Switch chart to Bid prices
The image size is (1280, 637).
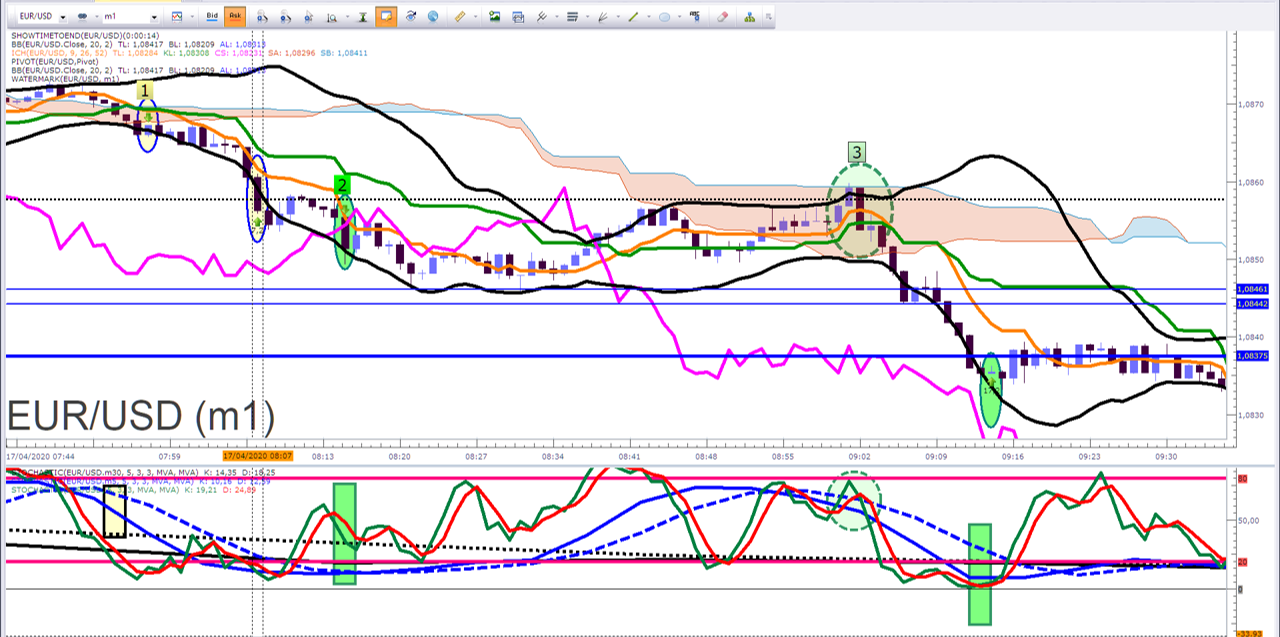212,16
